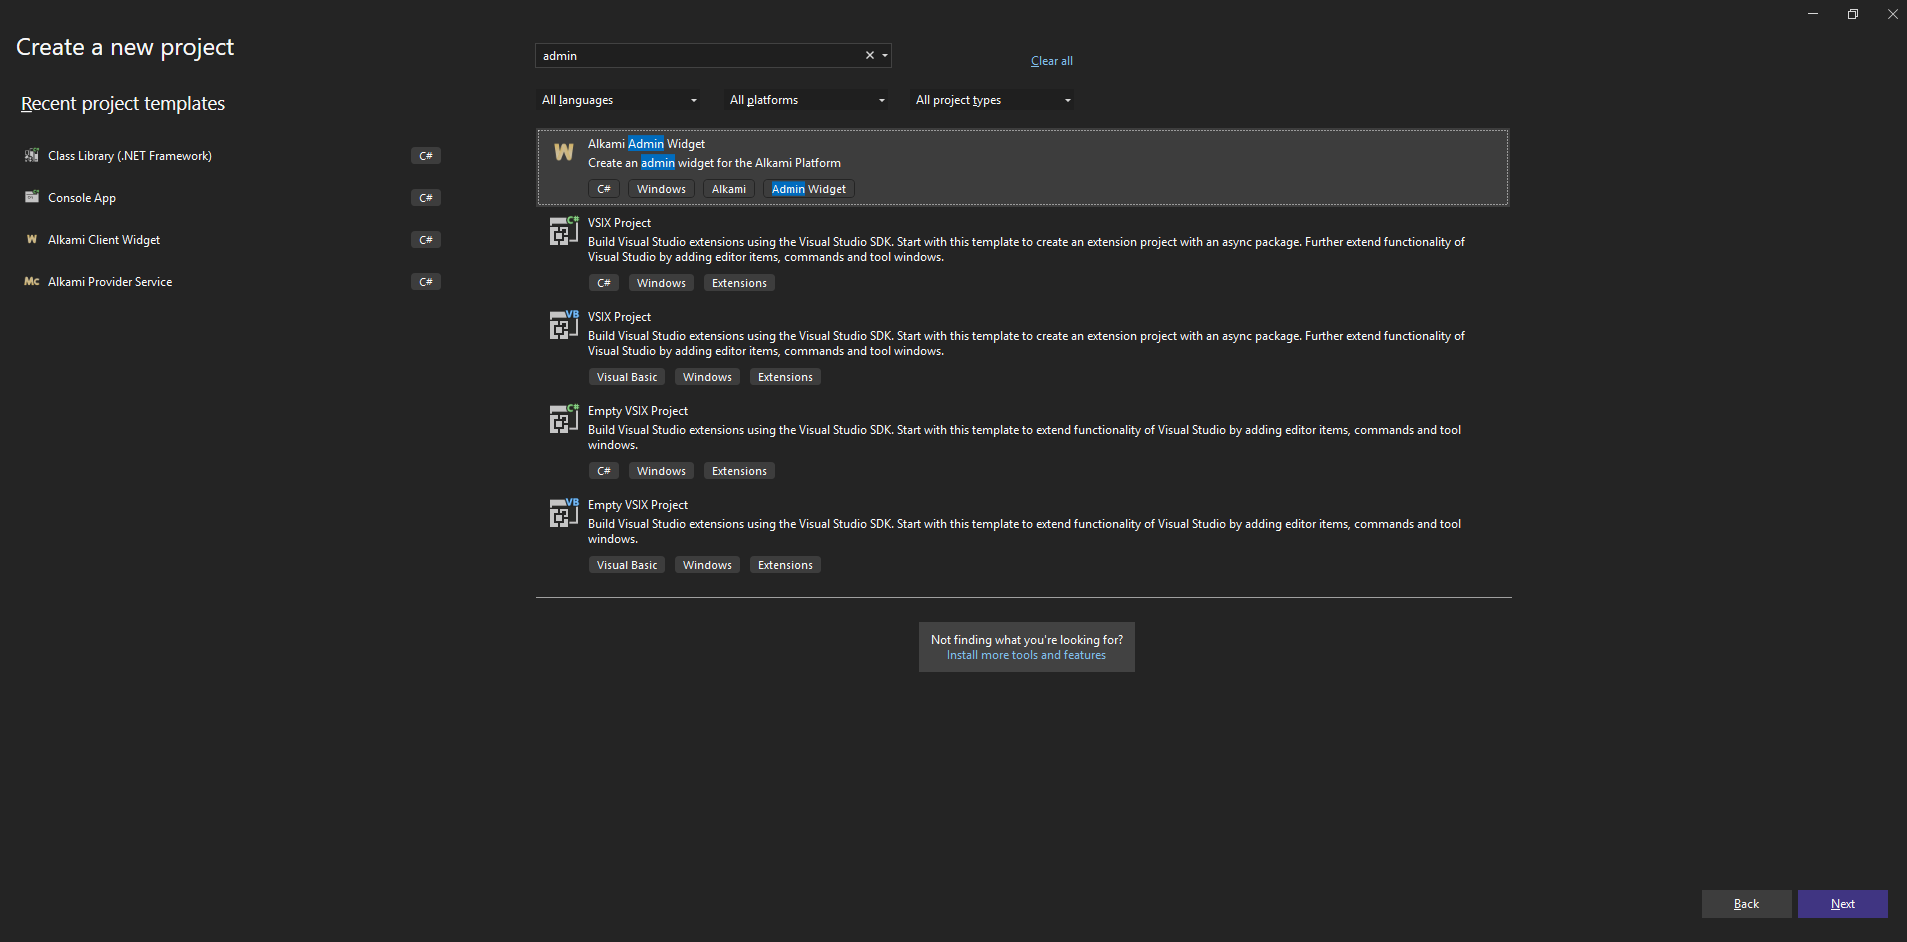Click the Not finding what you're looking for text
Screen dimensions: 1907x942
coord(1026,640)
